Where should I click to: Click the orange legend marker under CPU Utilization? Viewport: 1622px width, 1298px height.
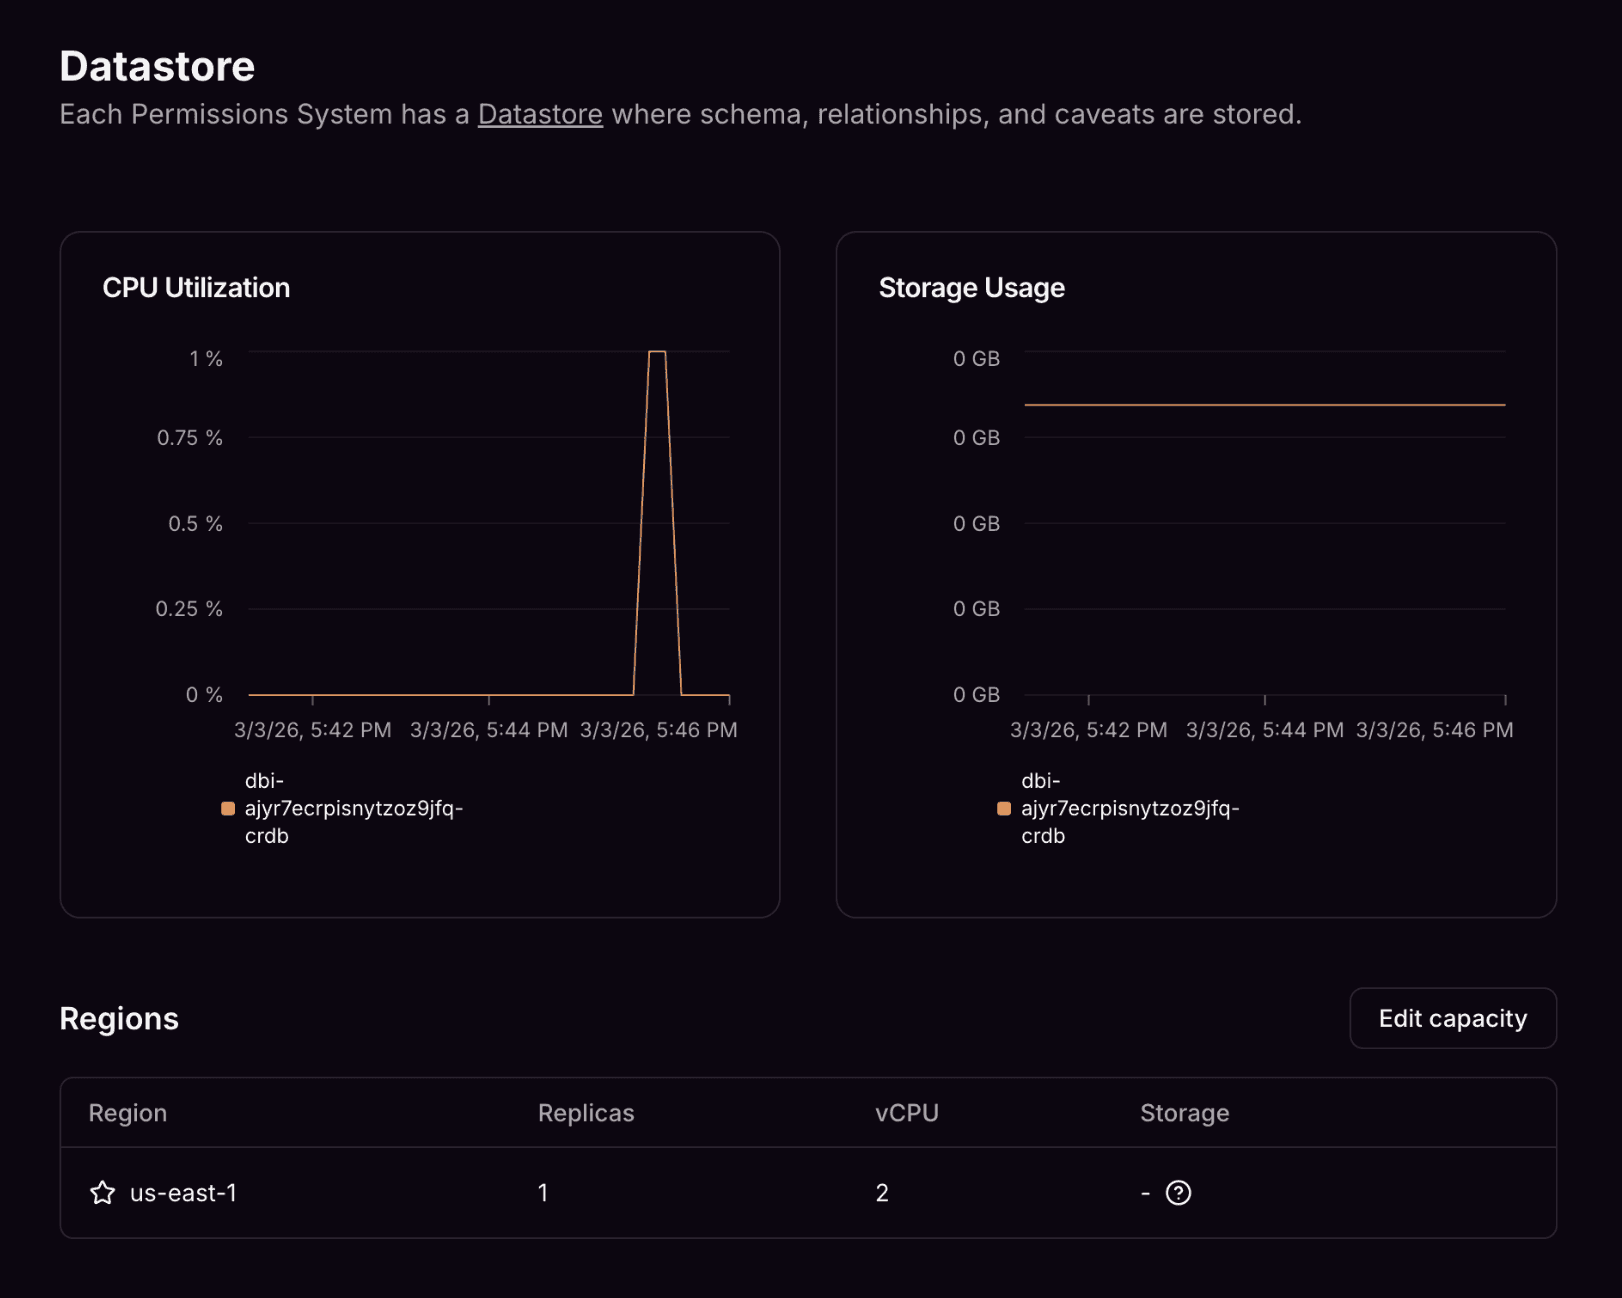tap(227, 808)
